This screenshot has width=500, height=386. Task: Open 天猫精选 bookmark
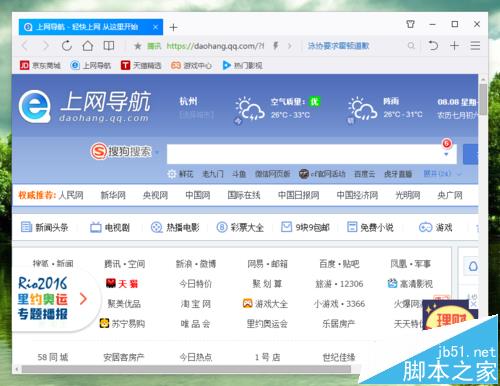(141, 65)
